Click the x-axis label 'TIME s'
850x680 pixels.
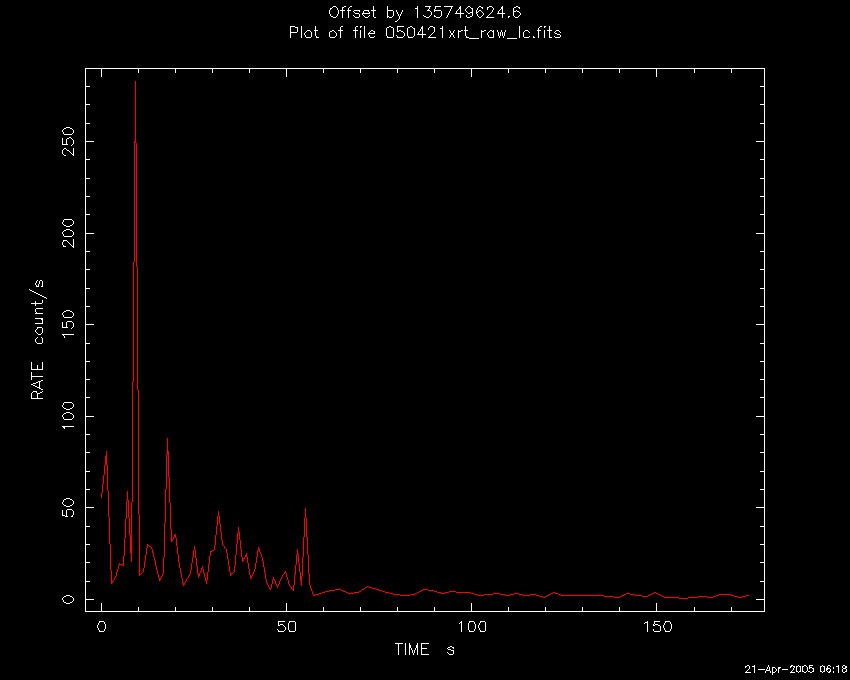424,649
